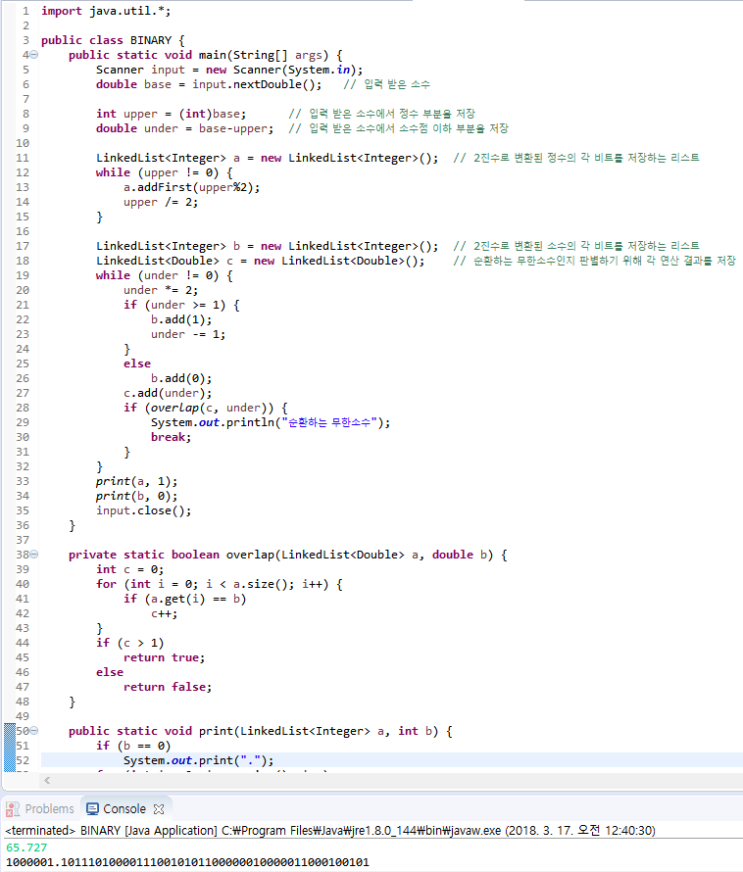Click the Problems tab icon
Viewport: 743px width, 872px height.
pyautogui.click(x=13, y=808)
